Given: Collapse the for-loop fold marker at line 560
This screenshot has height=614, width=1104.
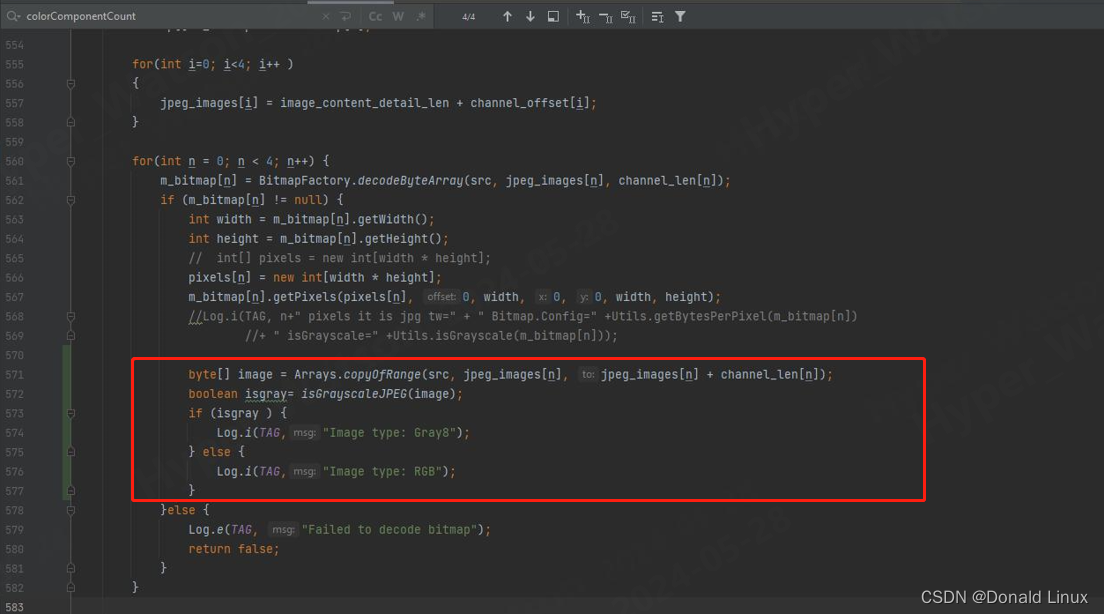Looking at the screenshot, I should coord(70,160).
